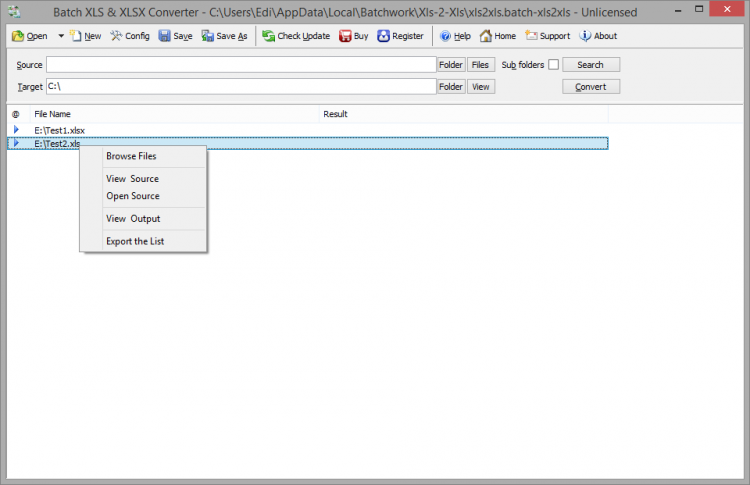Screen dimensions: 750x485
Task: Click the Search button
Action: tap(591, 65)
